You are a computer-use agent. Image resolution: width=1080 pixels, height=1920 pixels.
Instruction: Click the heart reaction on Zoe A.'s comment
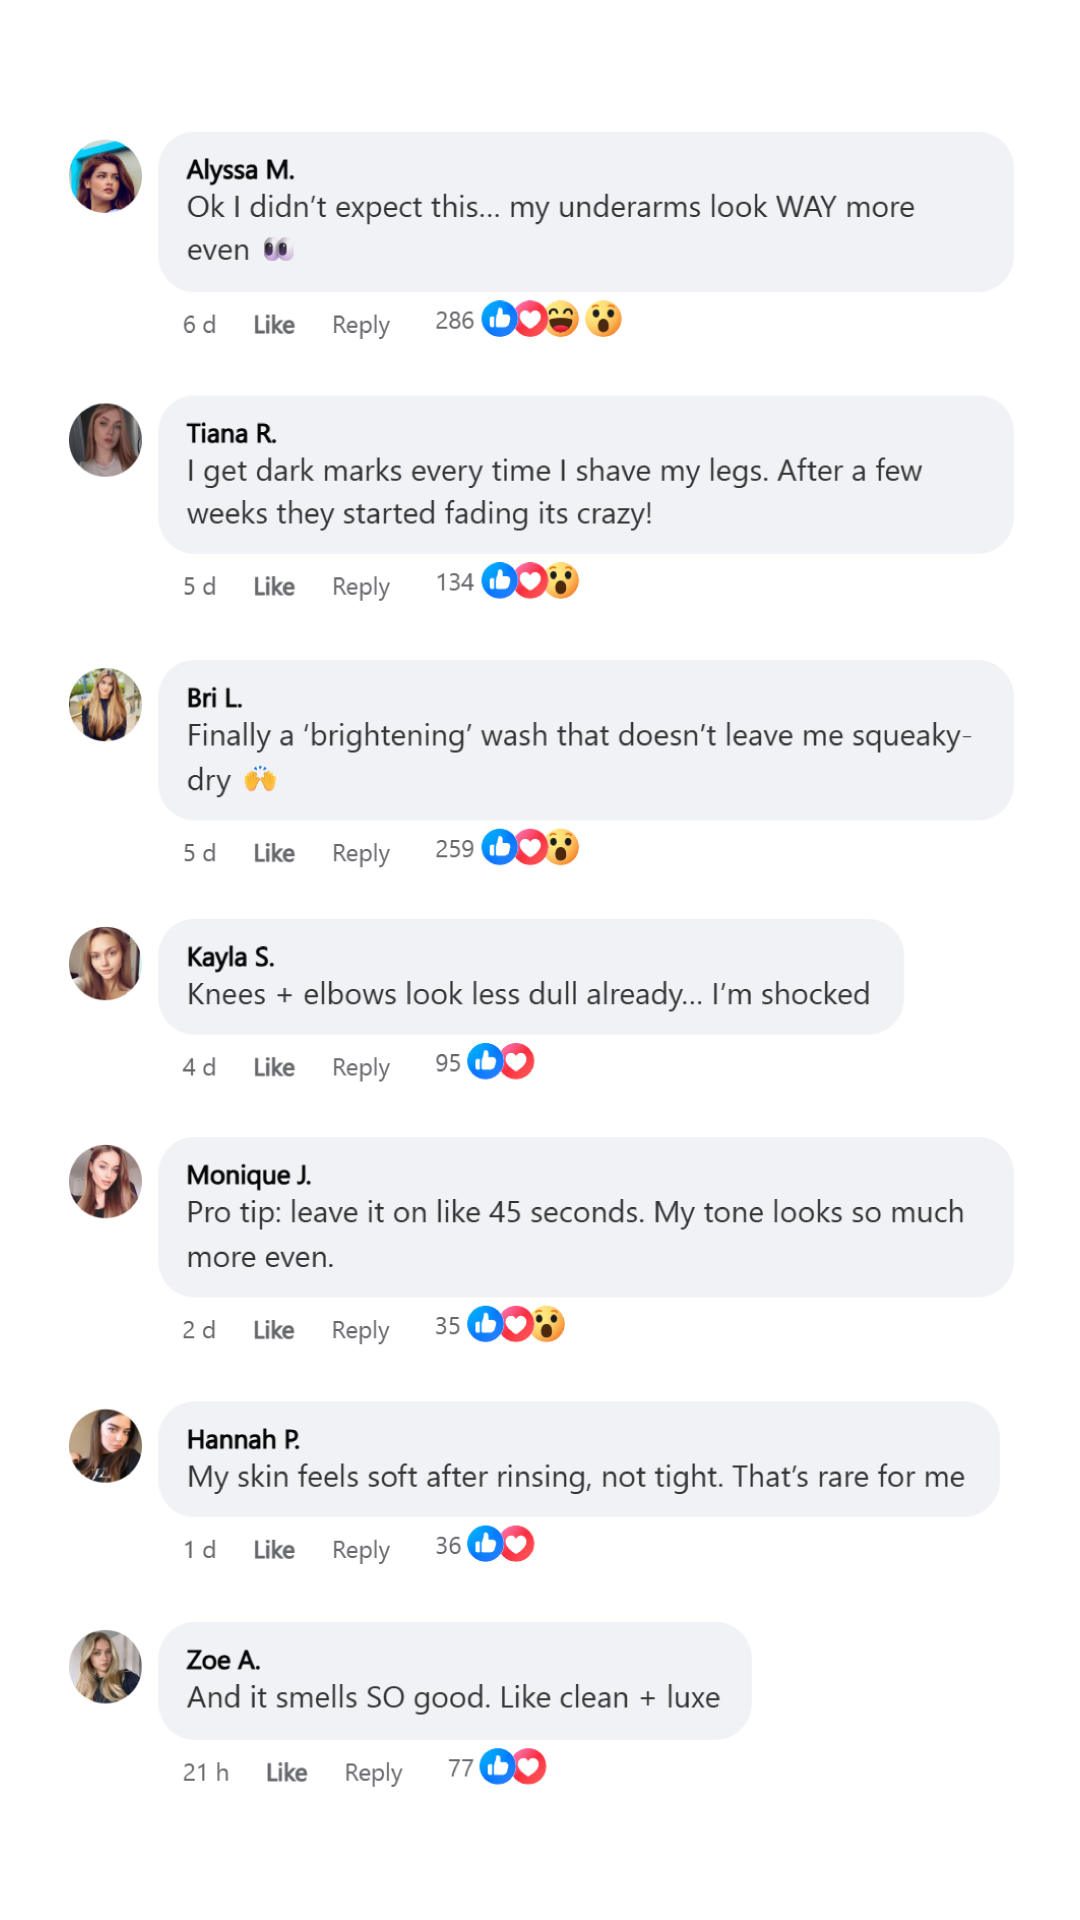coord(529,1767)
